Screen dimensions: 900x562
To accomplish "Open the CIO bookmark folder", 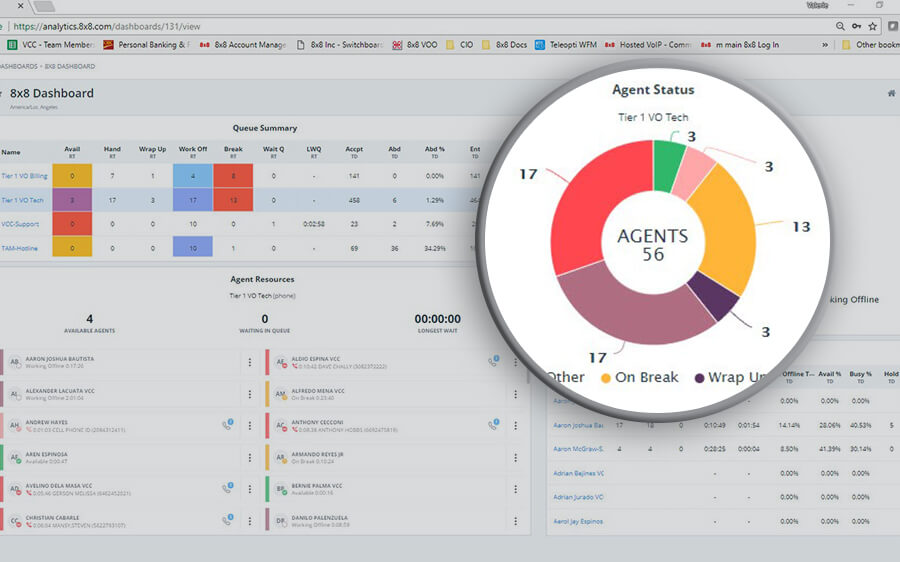I will pyautogui.click(x=460, y=45).
